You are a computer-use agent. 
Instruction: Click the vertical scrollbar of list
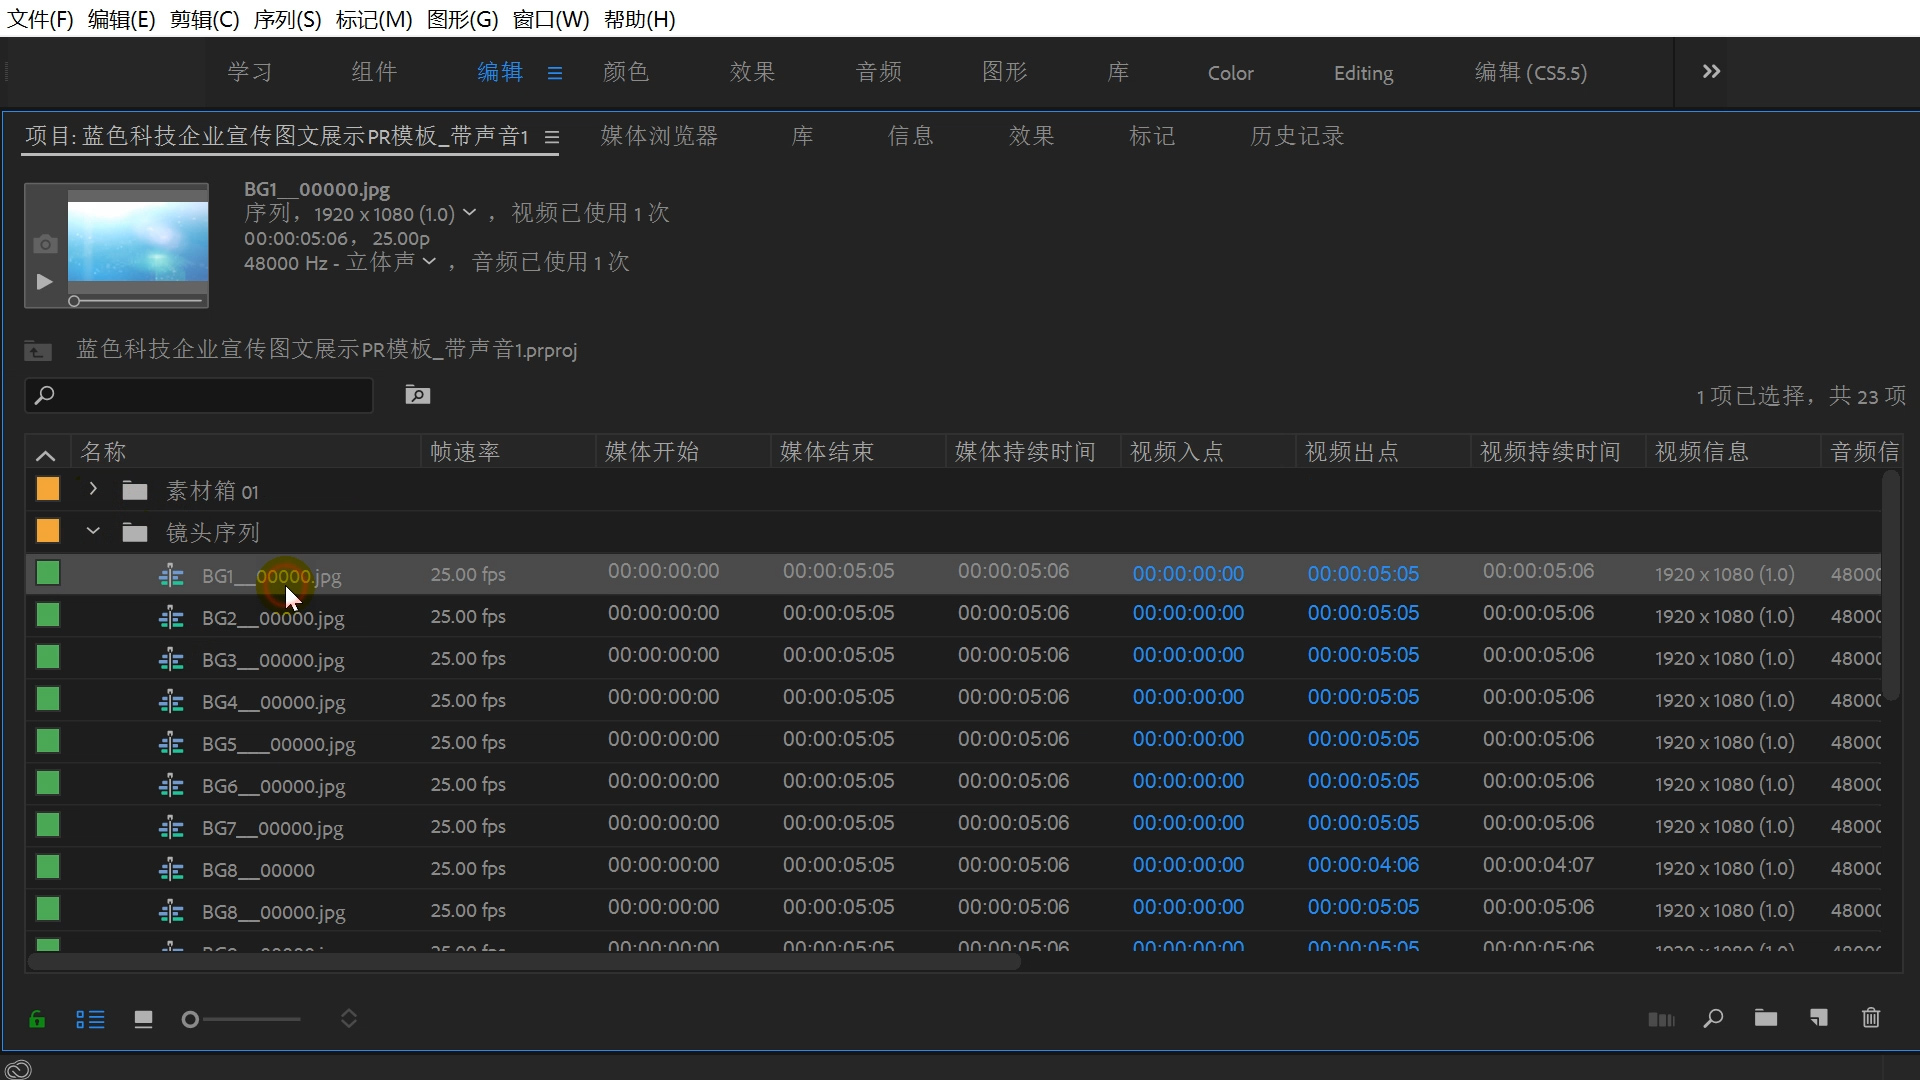point(1890,585)
